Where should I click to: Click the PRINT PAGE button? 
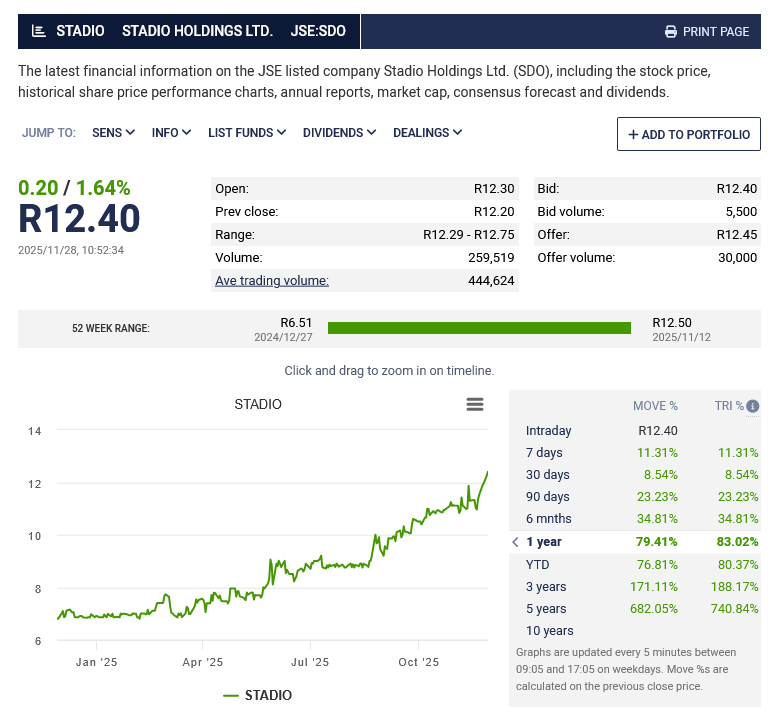pos(707,32)
